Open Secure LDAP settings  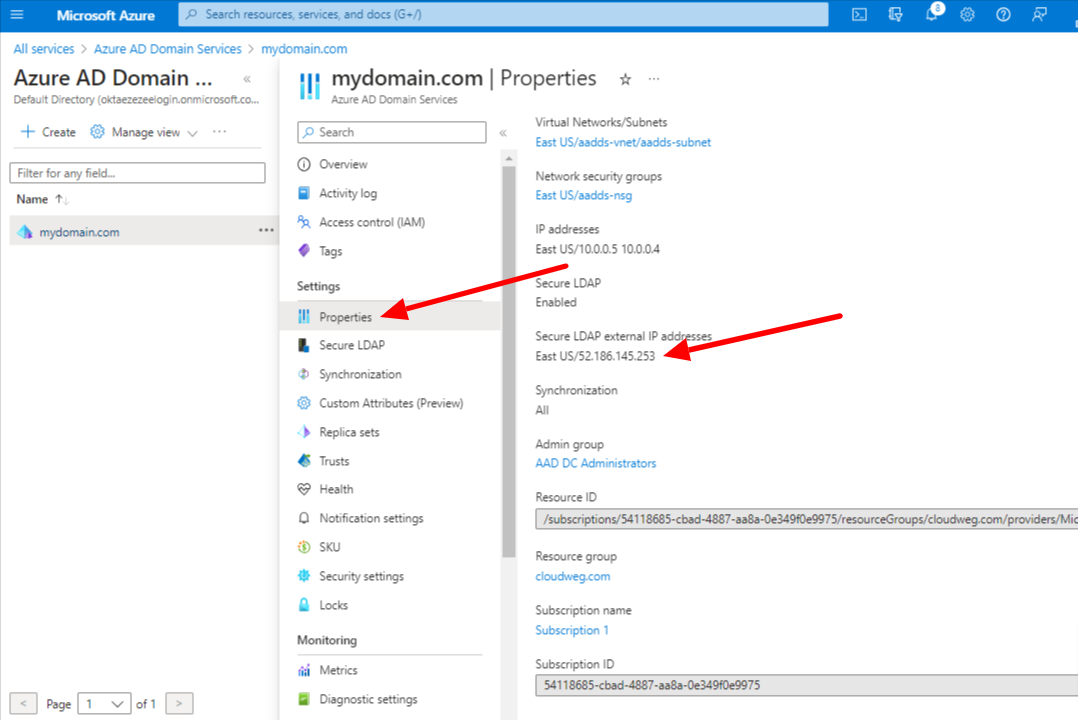[x=351, y=345]
